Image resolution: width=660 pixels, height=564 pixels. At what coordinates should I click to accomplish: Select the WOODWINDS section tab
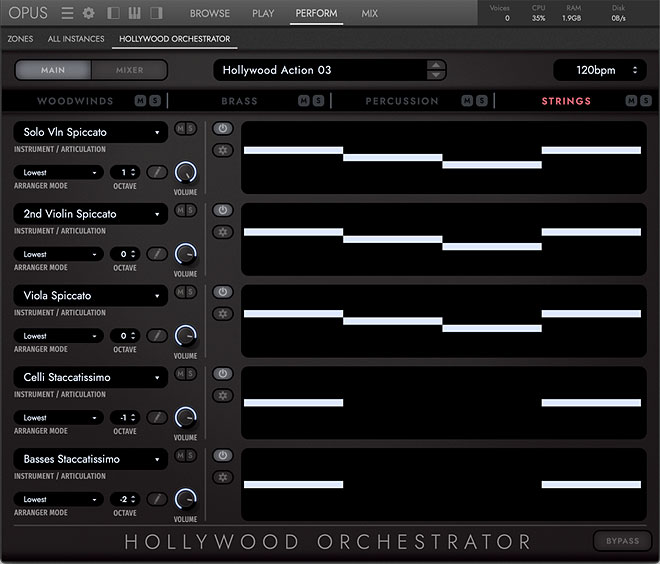[x=75, y=101]
